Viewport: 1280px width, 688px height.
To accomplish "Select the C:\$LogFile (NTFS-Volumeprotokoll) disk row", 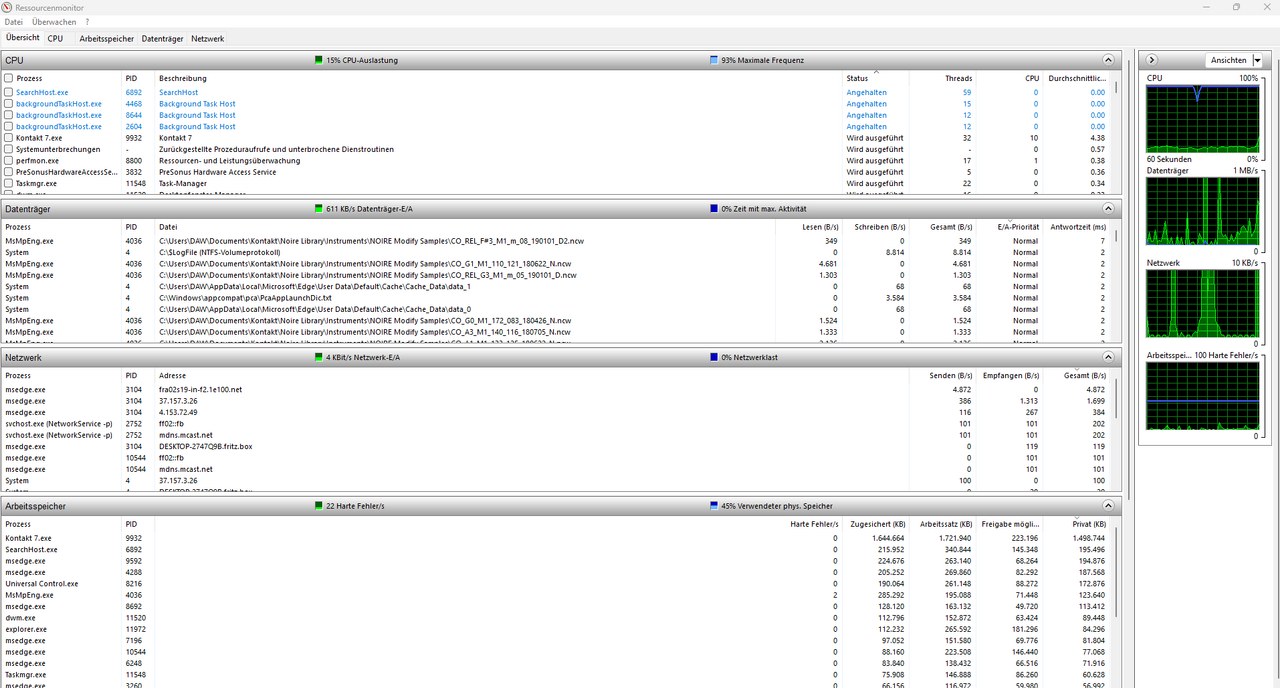I will (x=557, y=252).
